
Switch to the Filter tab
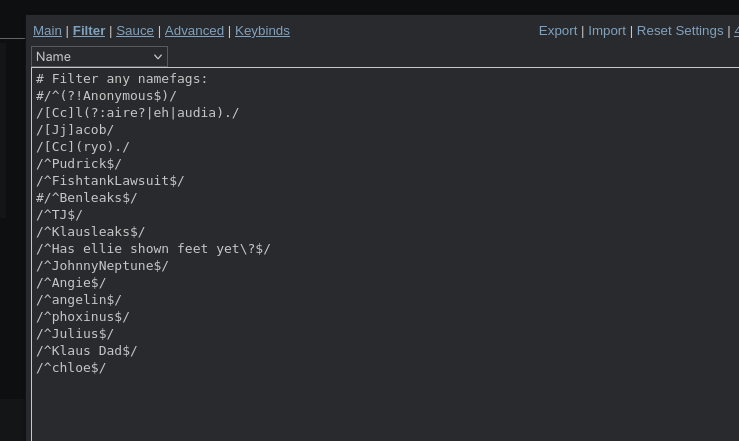tap(89, 31)
